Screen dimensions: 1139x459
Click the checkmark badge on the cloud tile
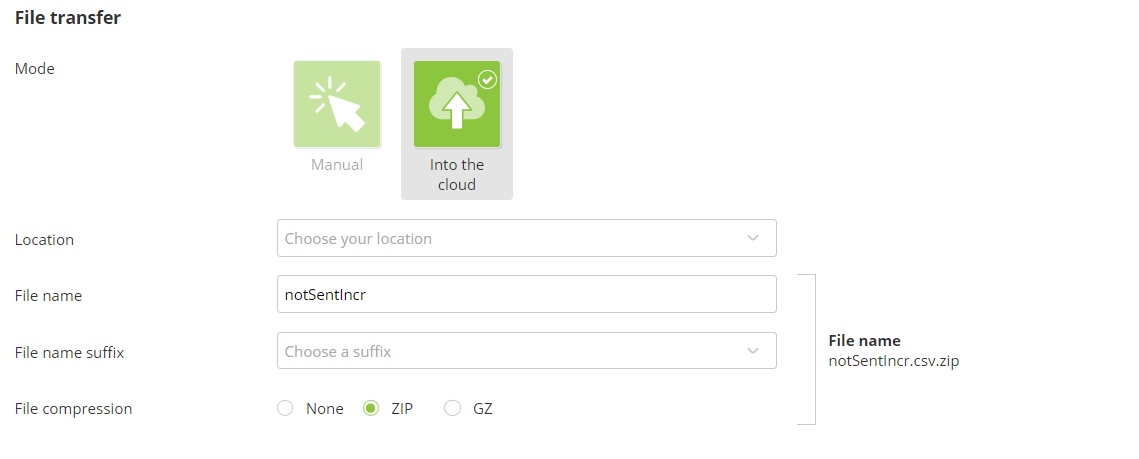488,79
